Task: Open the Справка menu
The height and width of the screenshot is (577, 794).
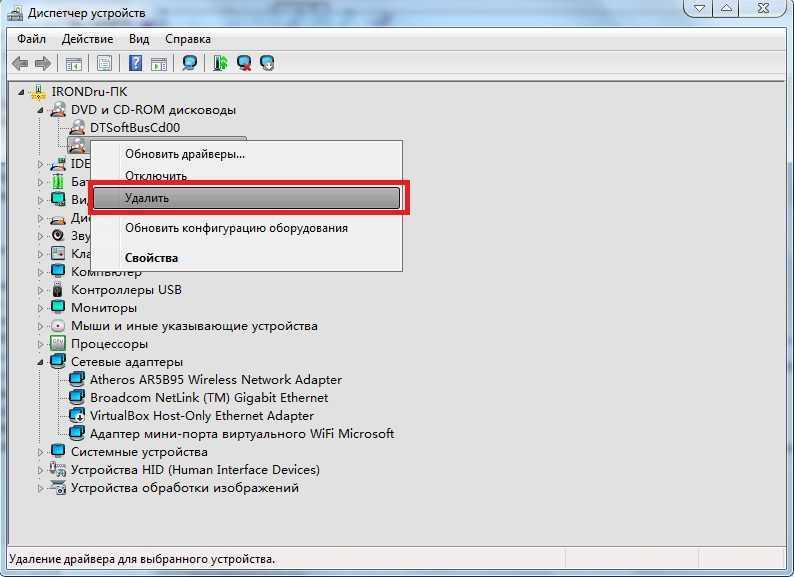Action: pyautogui.click(x=188, y=39)
